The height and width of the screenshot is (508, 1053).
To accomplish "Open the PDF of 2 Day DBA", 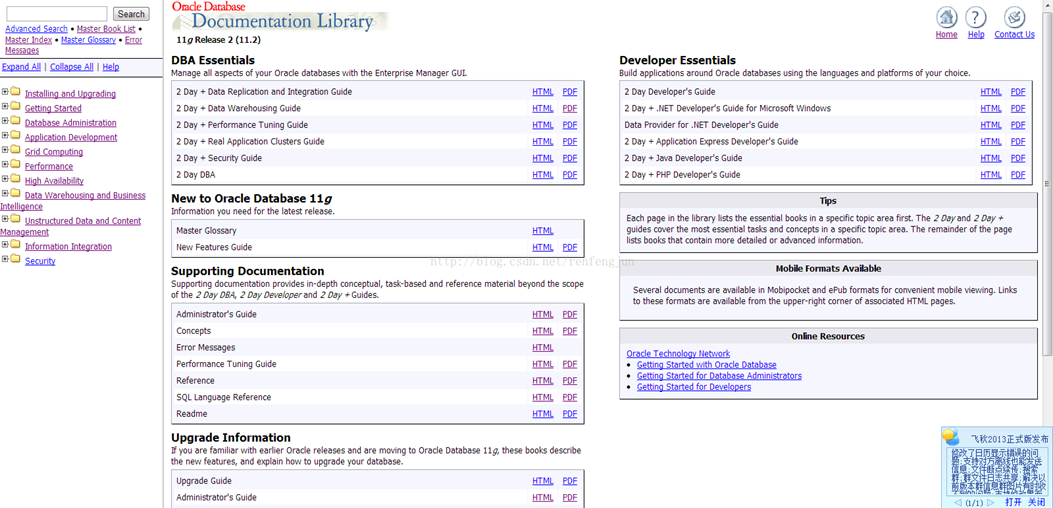I will 569,175.
